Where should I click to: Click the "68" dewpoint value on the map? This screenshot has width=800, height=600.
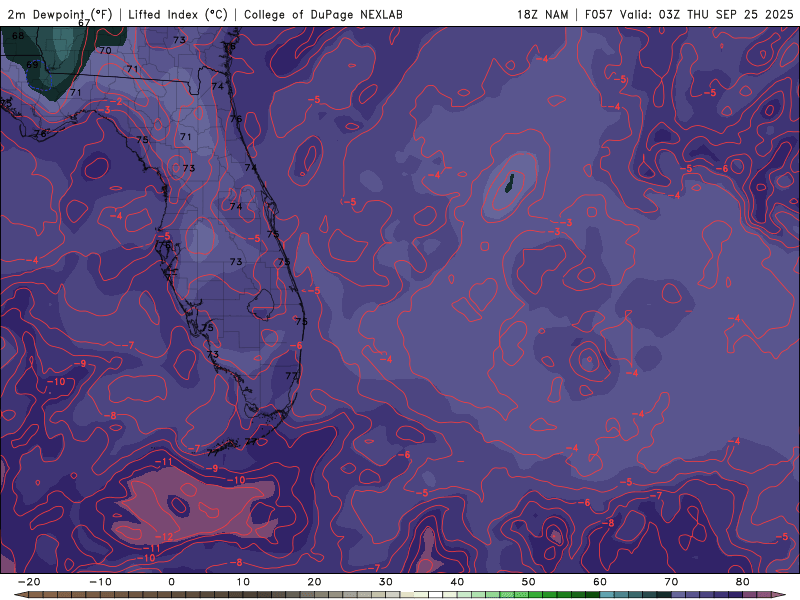(18, 36)
